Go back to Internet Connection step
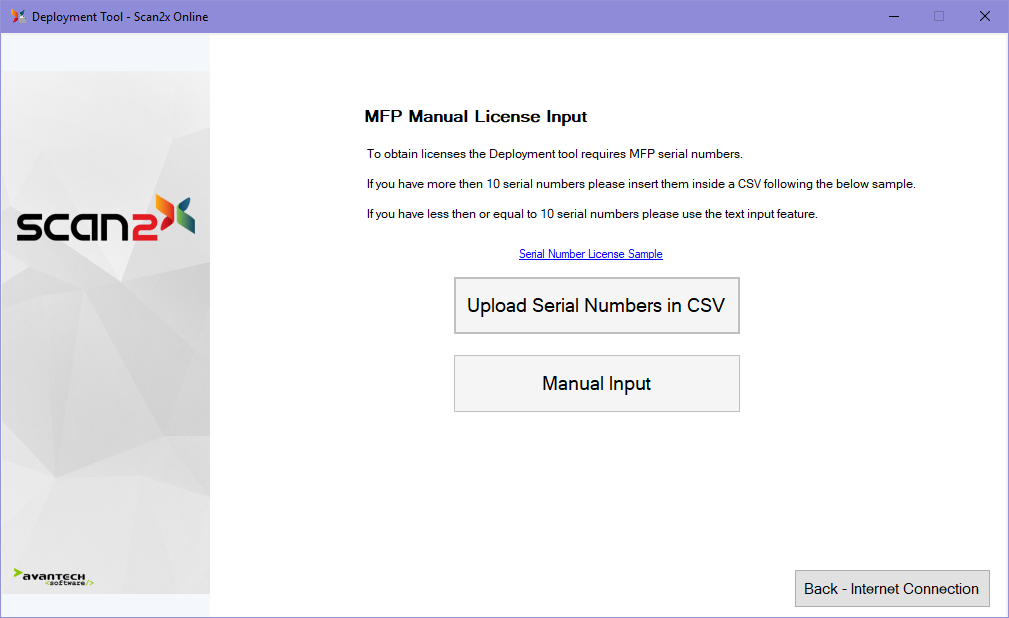The height and width of the screenshot is (618, 1009). pyautogui.click(x=891, y=588)
